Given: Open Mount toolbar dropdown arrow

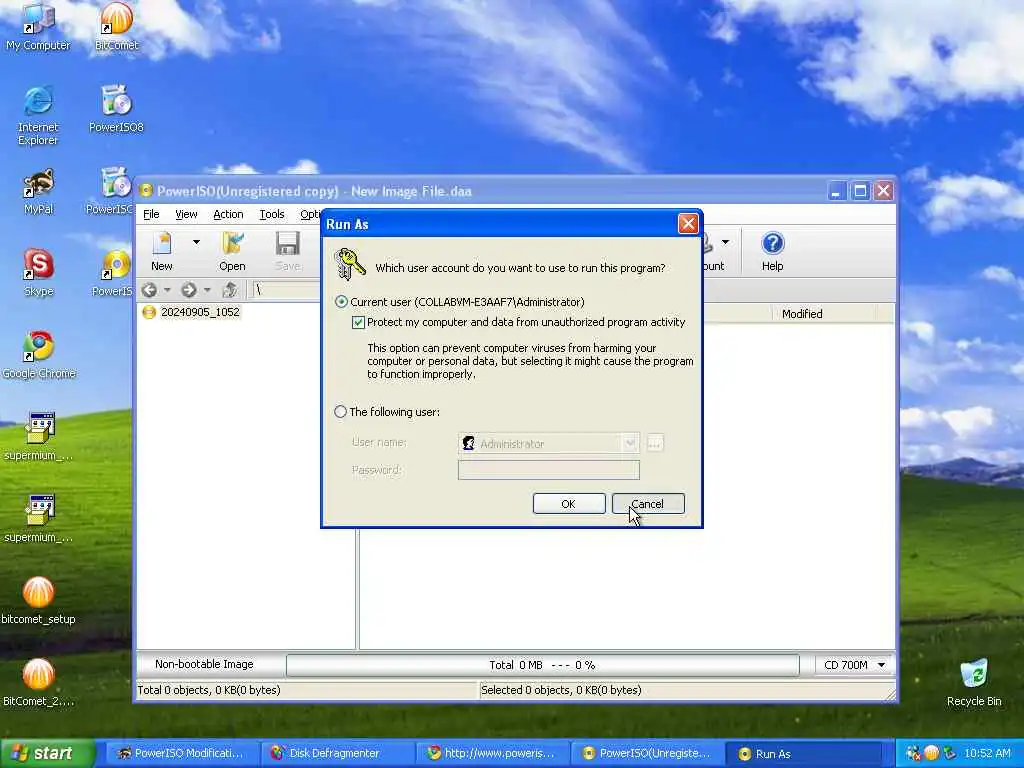Looking at the screenshot, I should pos(725,242).
